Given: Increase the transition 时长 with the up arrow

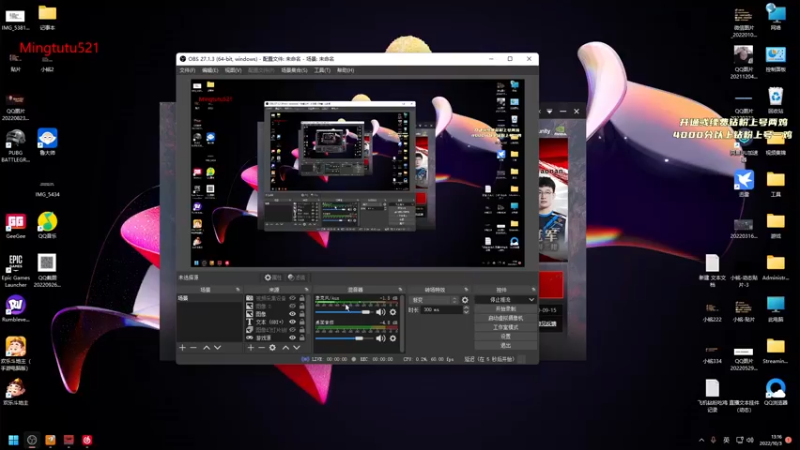Looking at the screenshot, I should 466,308.
